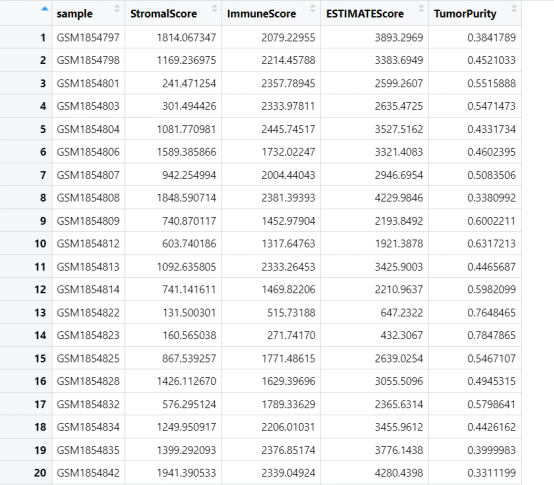Sort by TumorPurity column arrows
This screenshot has height=485, width=554.
click(514, 9)
